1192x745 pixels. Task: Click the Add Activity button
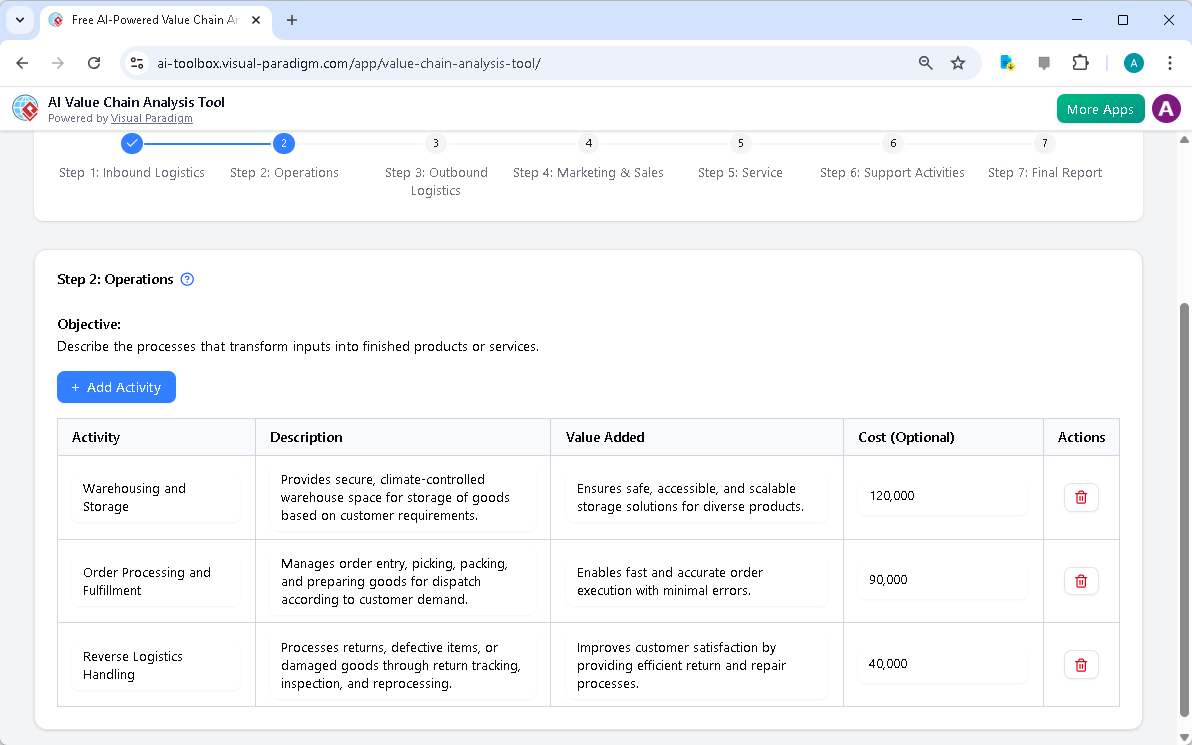tap(116, 387)
